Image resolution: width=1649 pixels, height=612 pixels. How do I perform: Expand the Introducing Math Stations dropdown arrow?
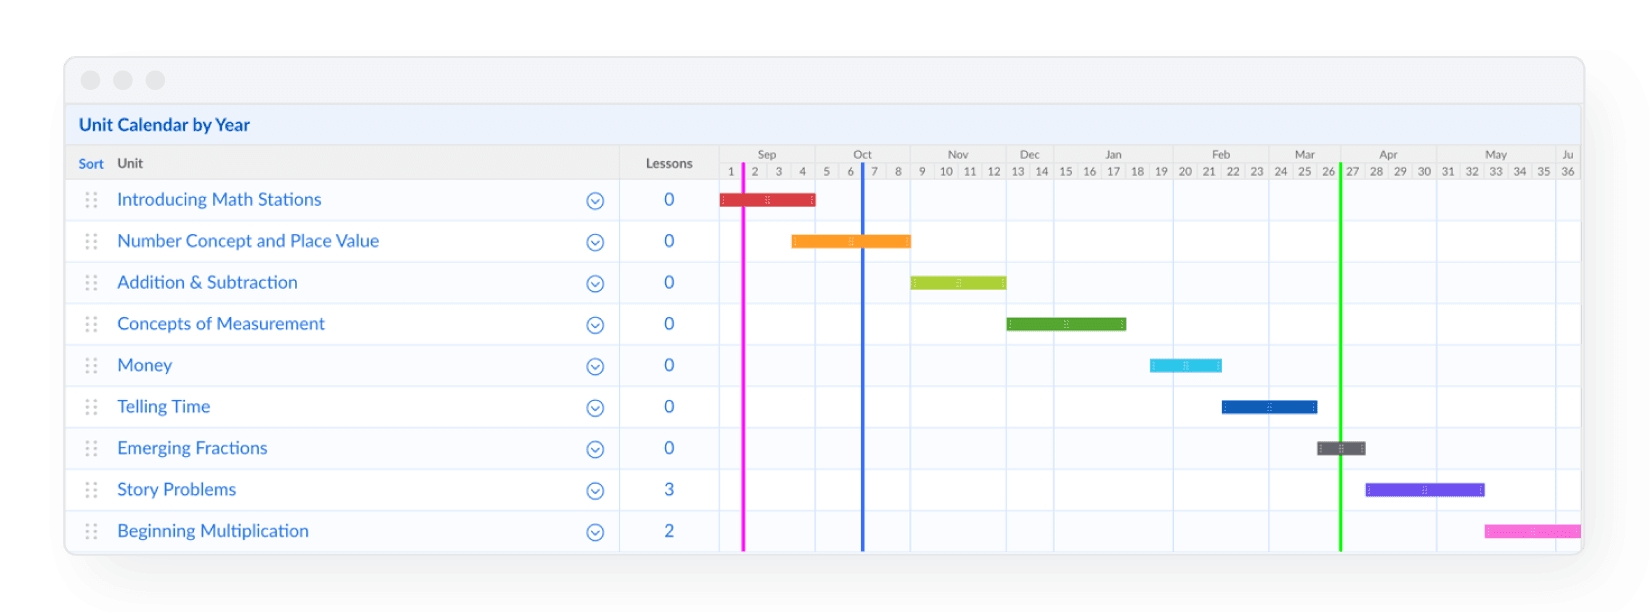click(595, 201)
